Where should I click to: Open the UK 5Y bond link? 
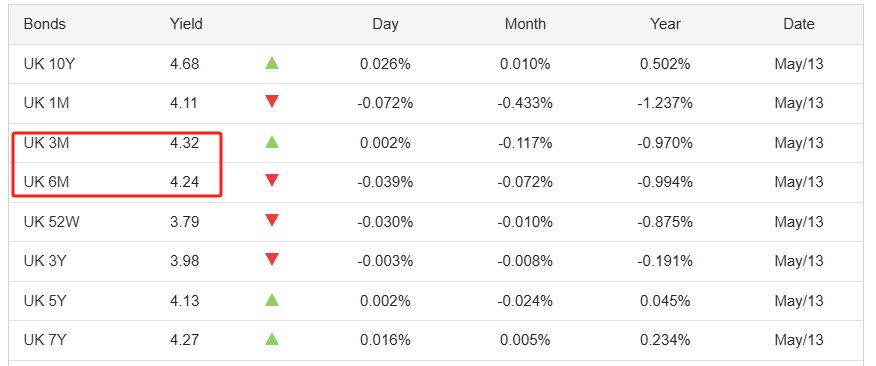point(45,301)
